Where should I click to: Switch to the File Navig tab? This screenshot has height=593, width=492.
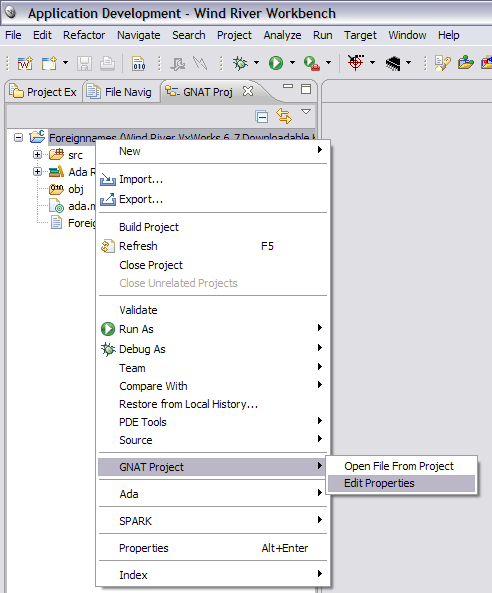[119, 92]
